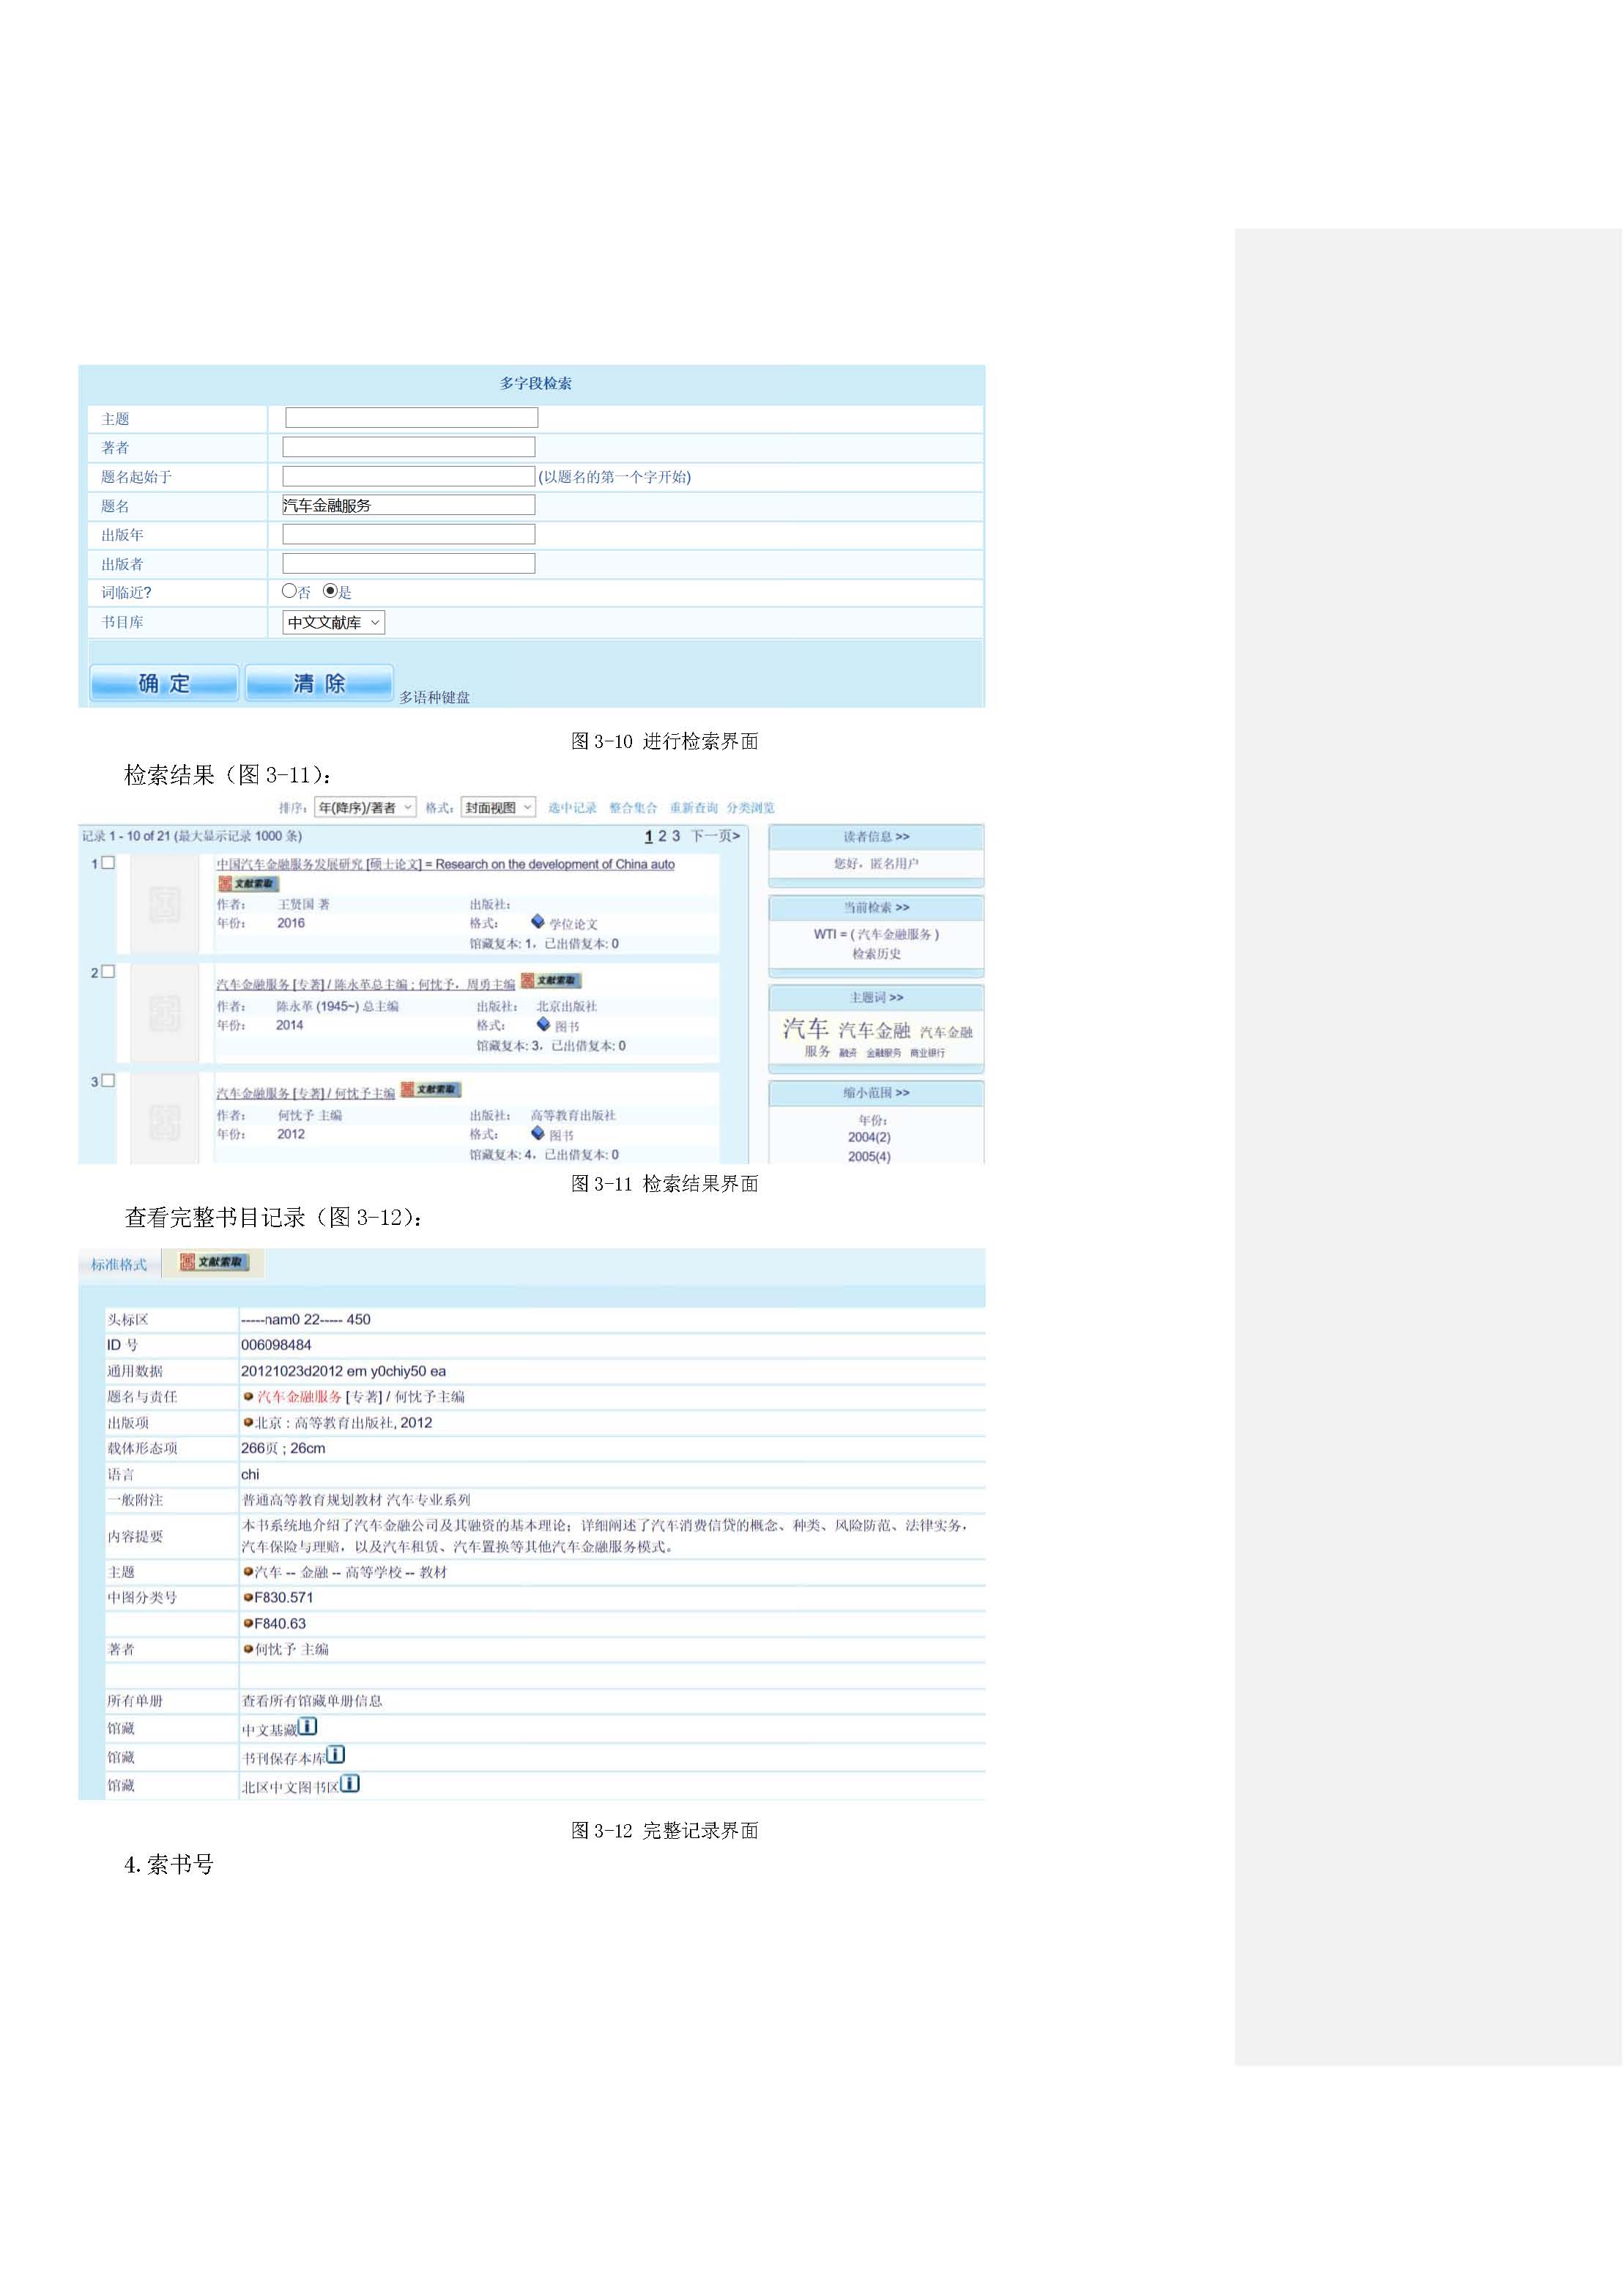Image resolution: width=1623 pixels, height=2296 pixels.
Task: Click info icon next to 北区中文图书区
Action: pos(350,1783)
